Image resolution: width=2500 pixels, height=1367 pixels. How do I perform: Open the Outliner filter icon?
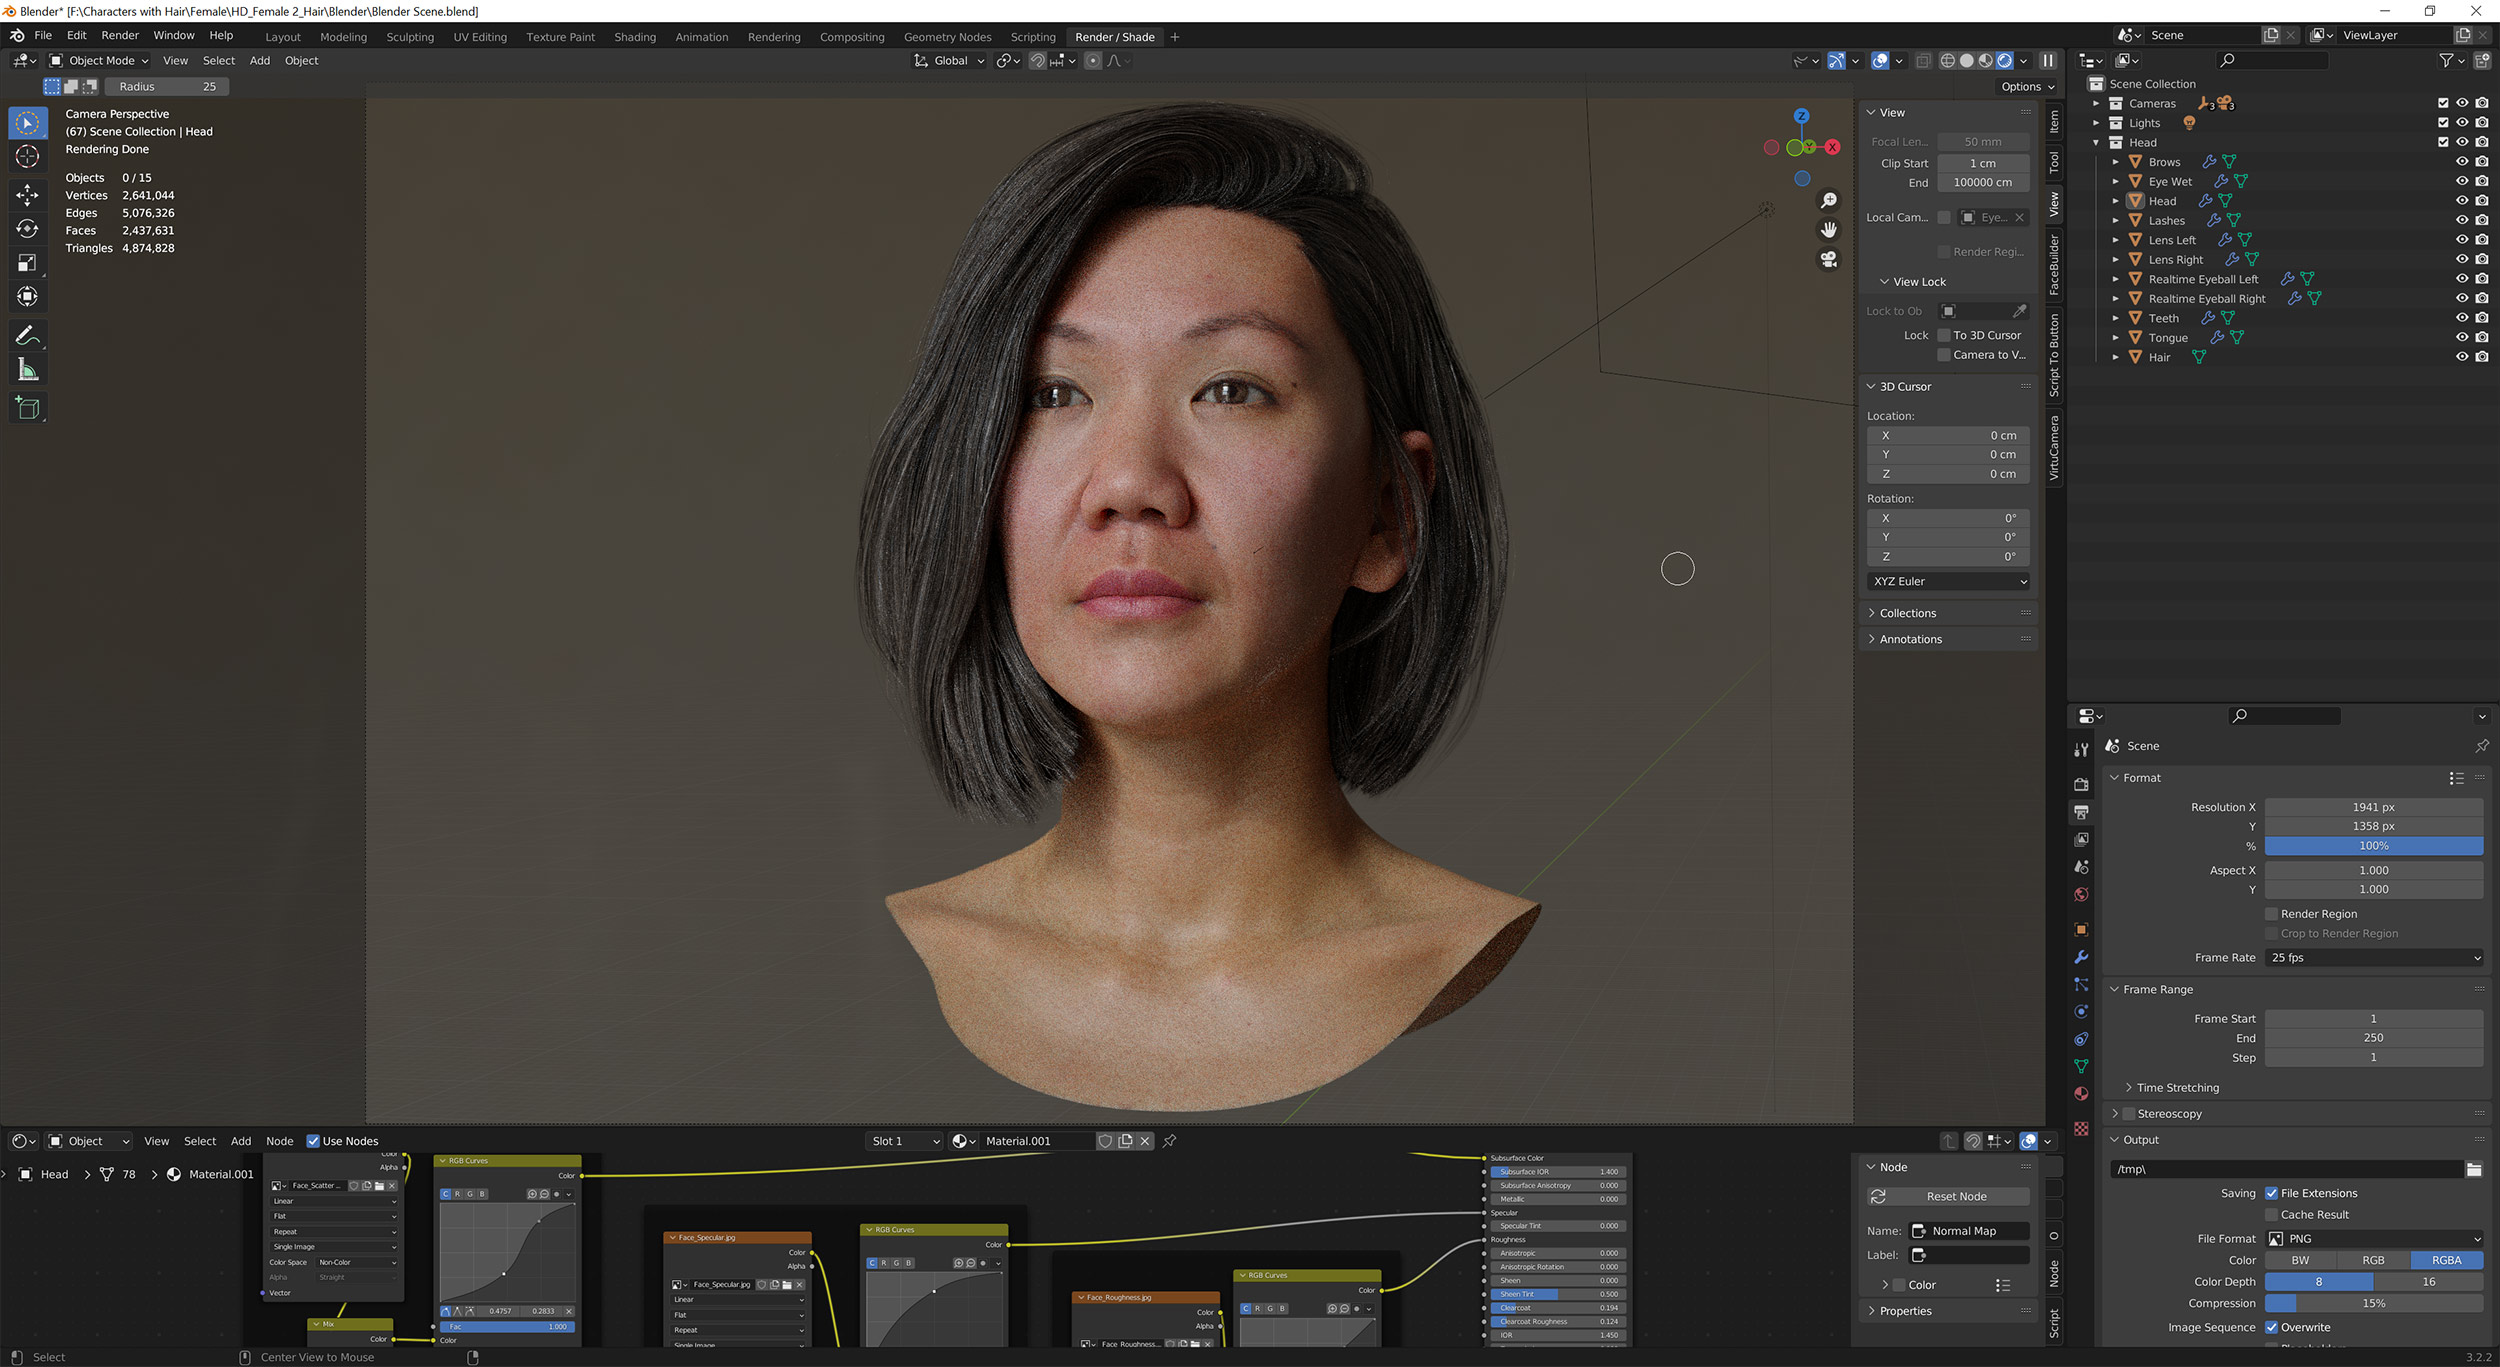[x=2448, y=60]
